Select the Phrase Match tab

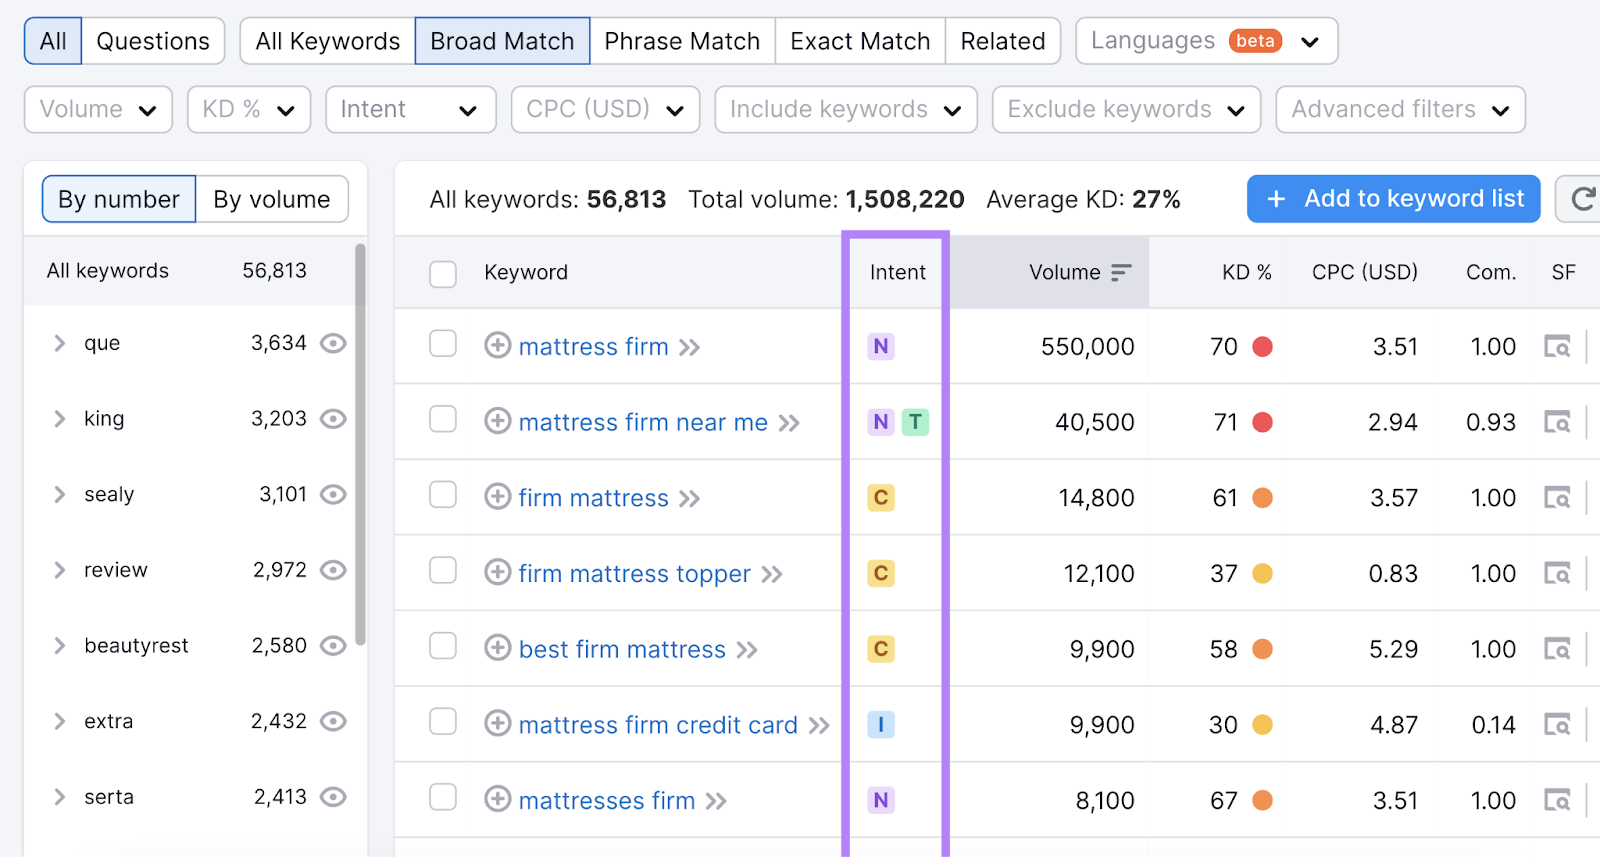[682, 41]
